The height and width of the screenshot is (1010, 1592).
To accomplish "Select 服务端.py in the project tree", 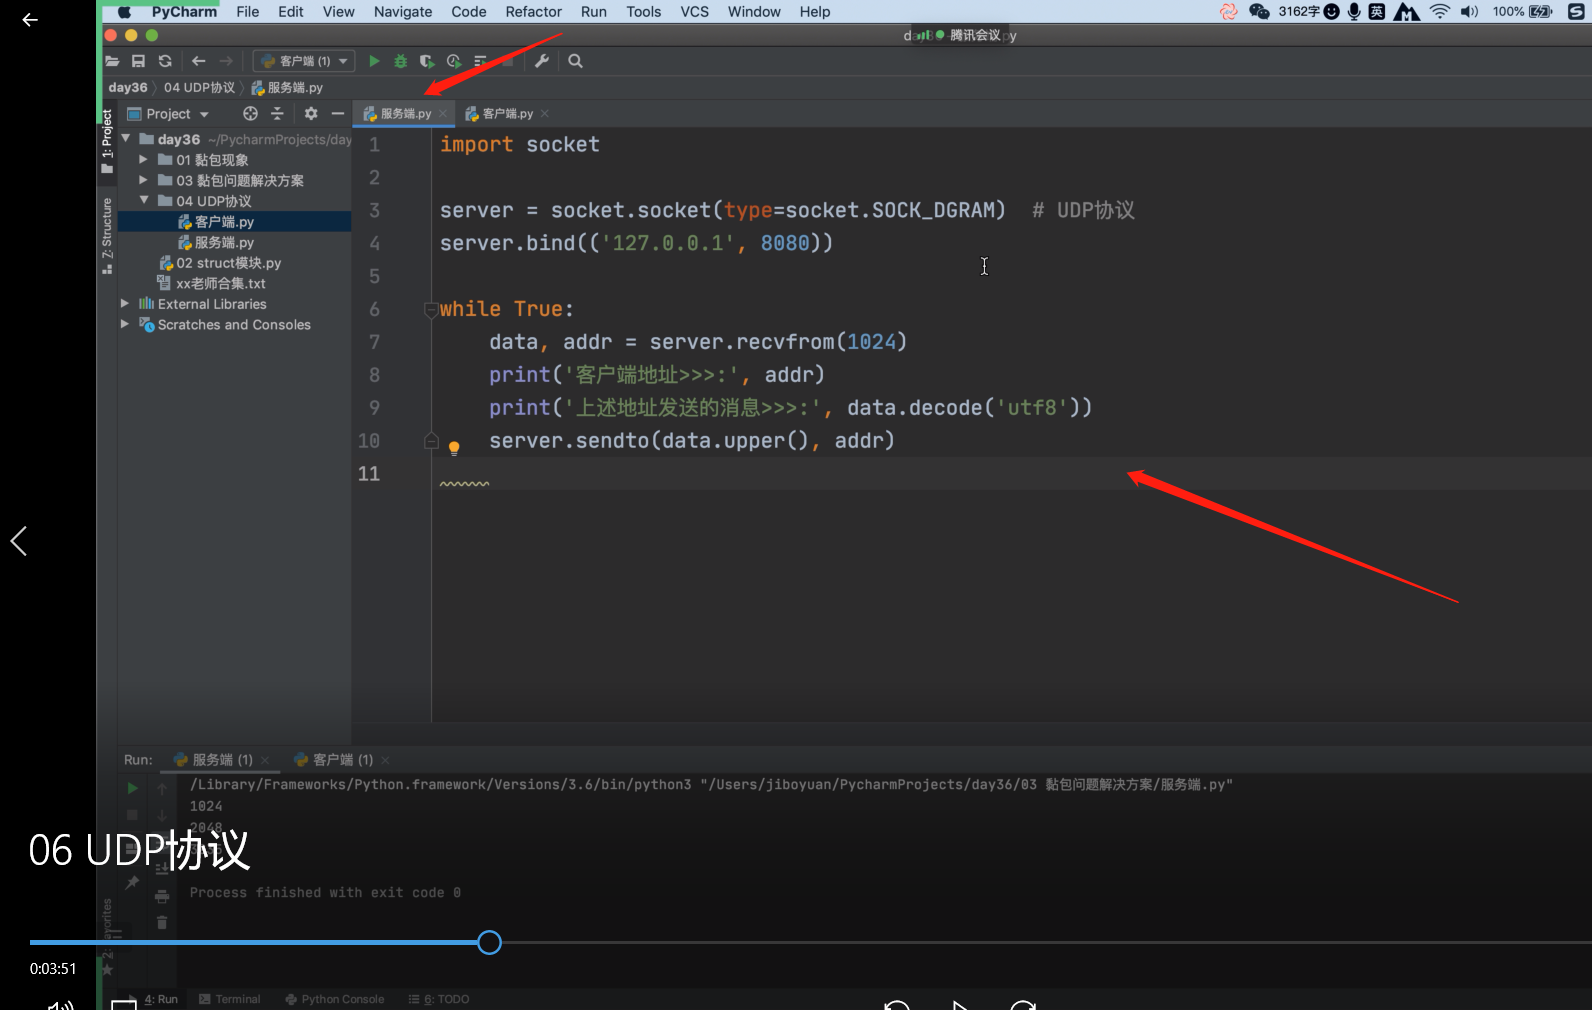I will pyautogui.click(x=224, y=242).
